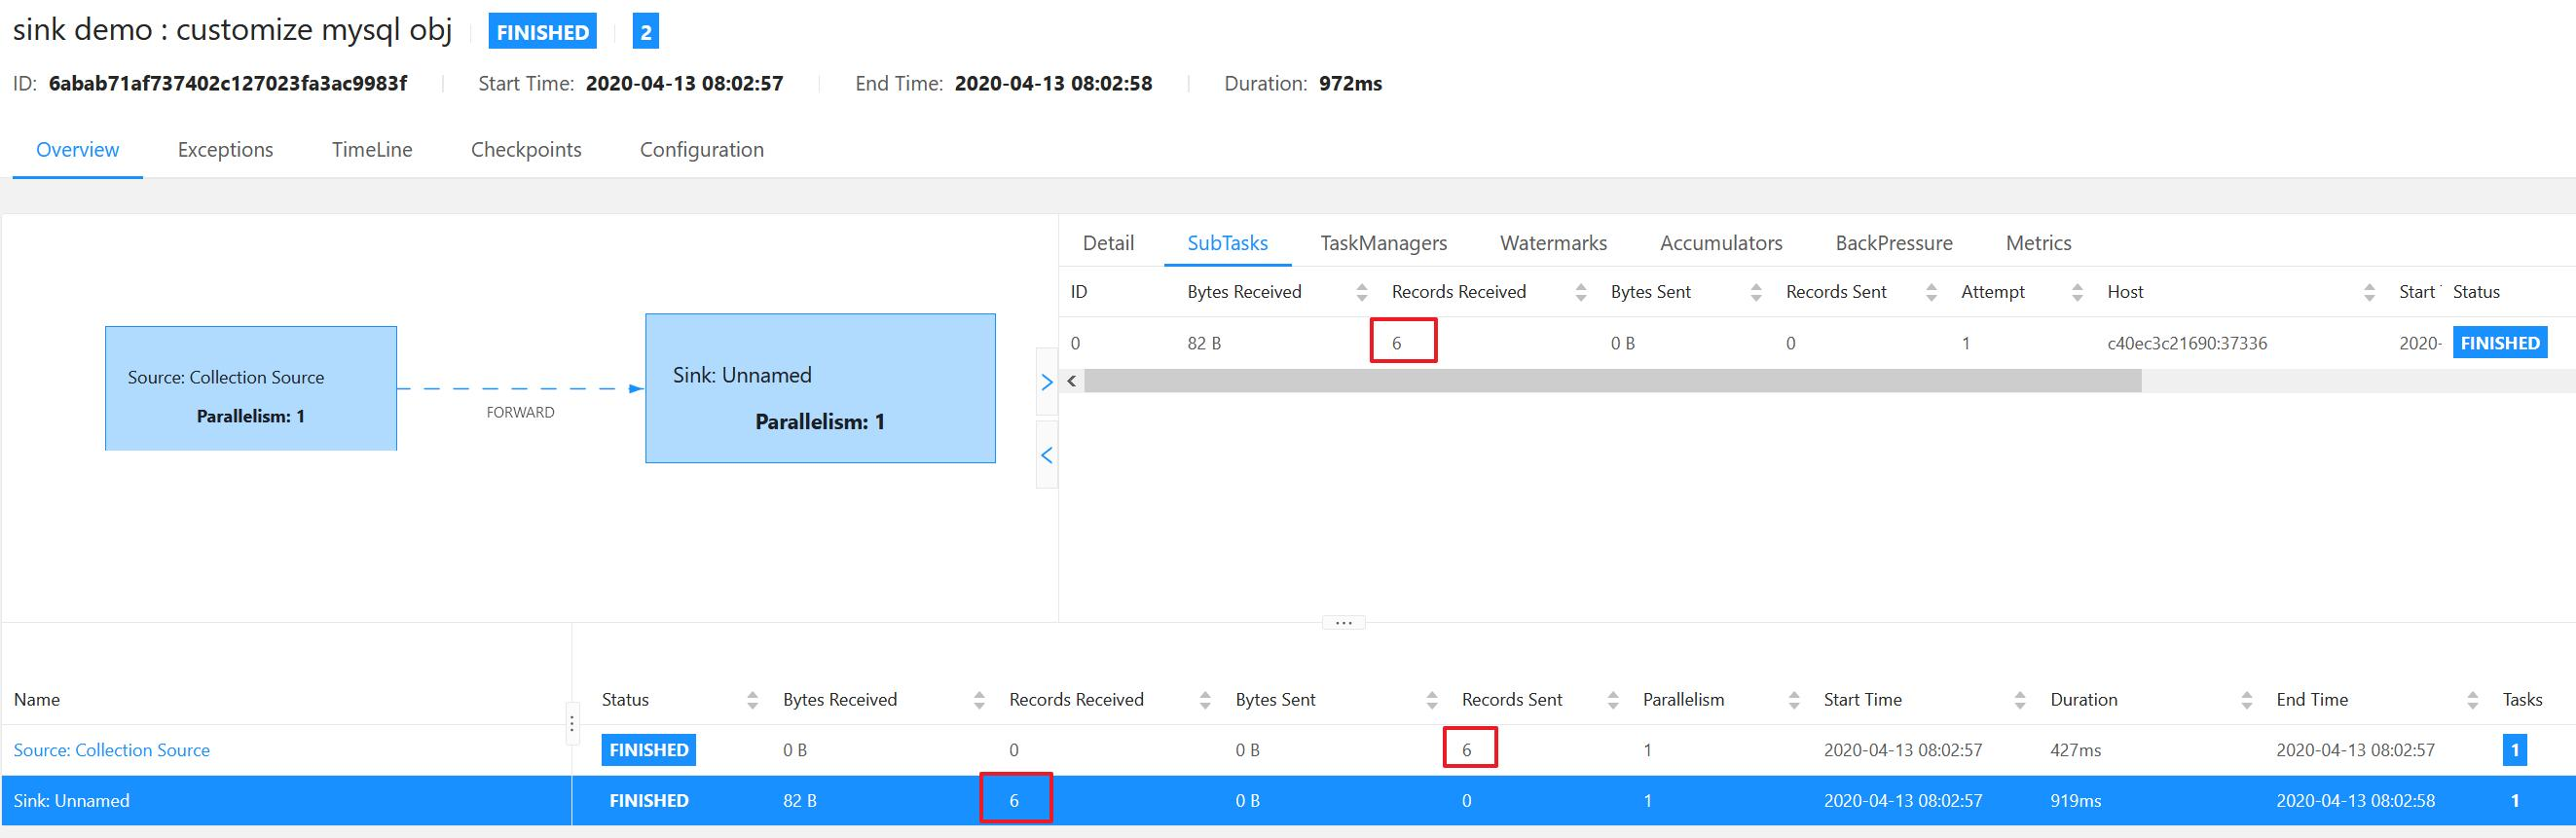Click the FINISHED status badge in subtask row

(x=2500, y=343)
